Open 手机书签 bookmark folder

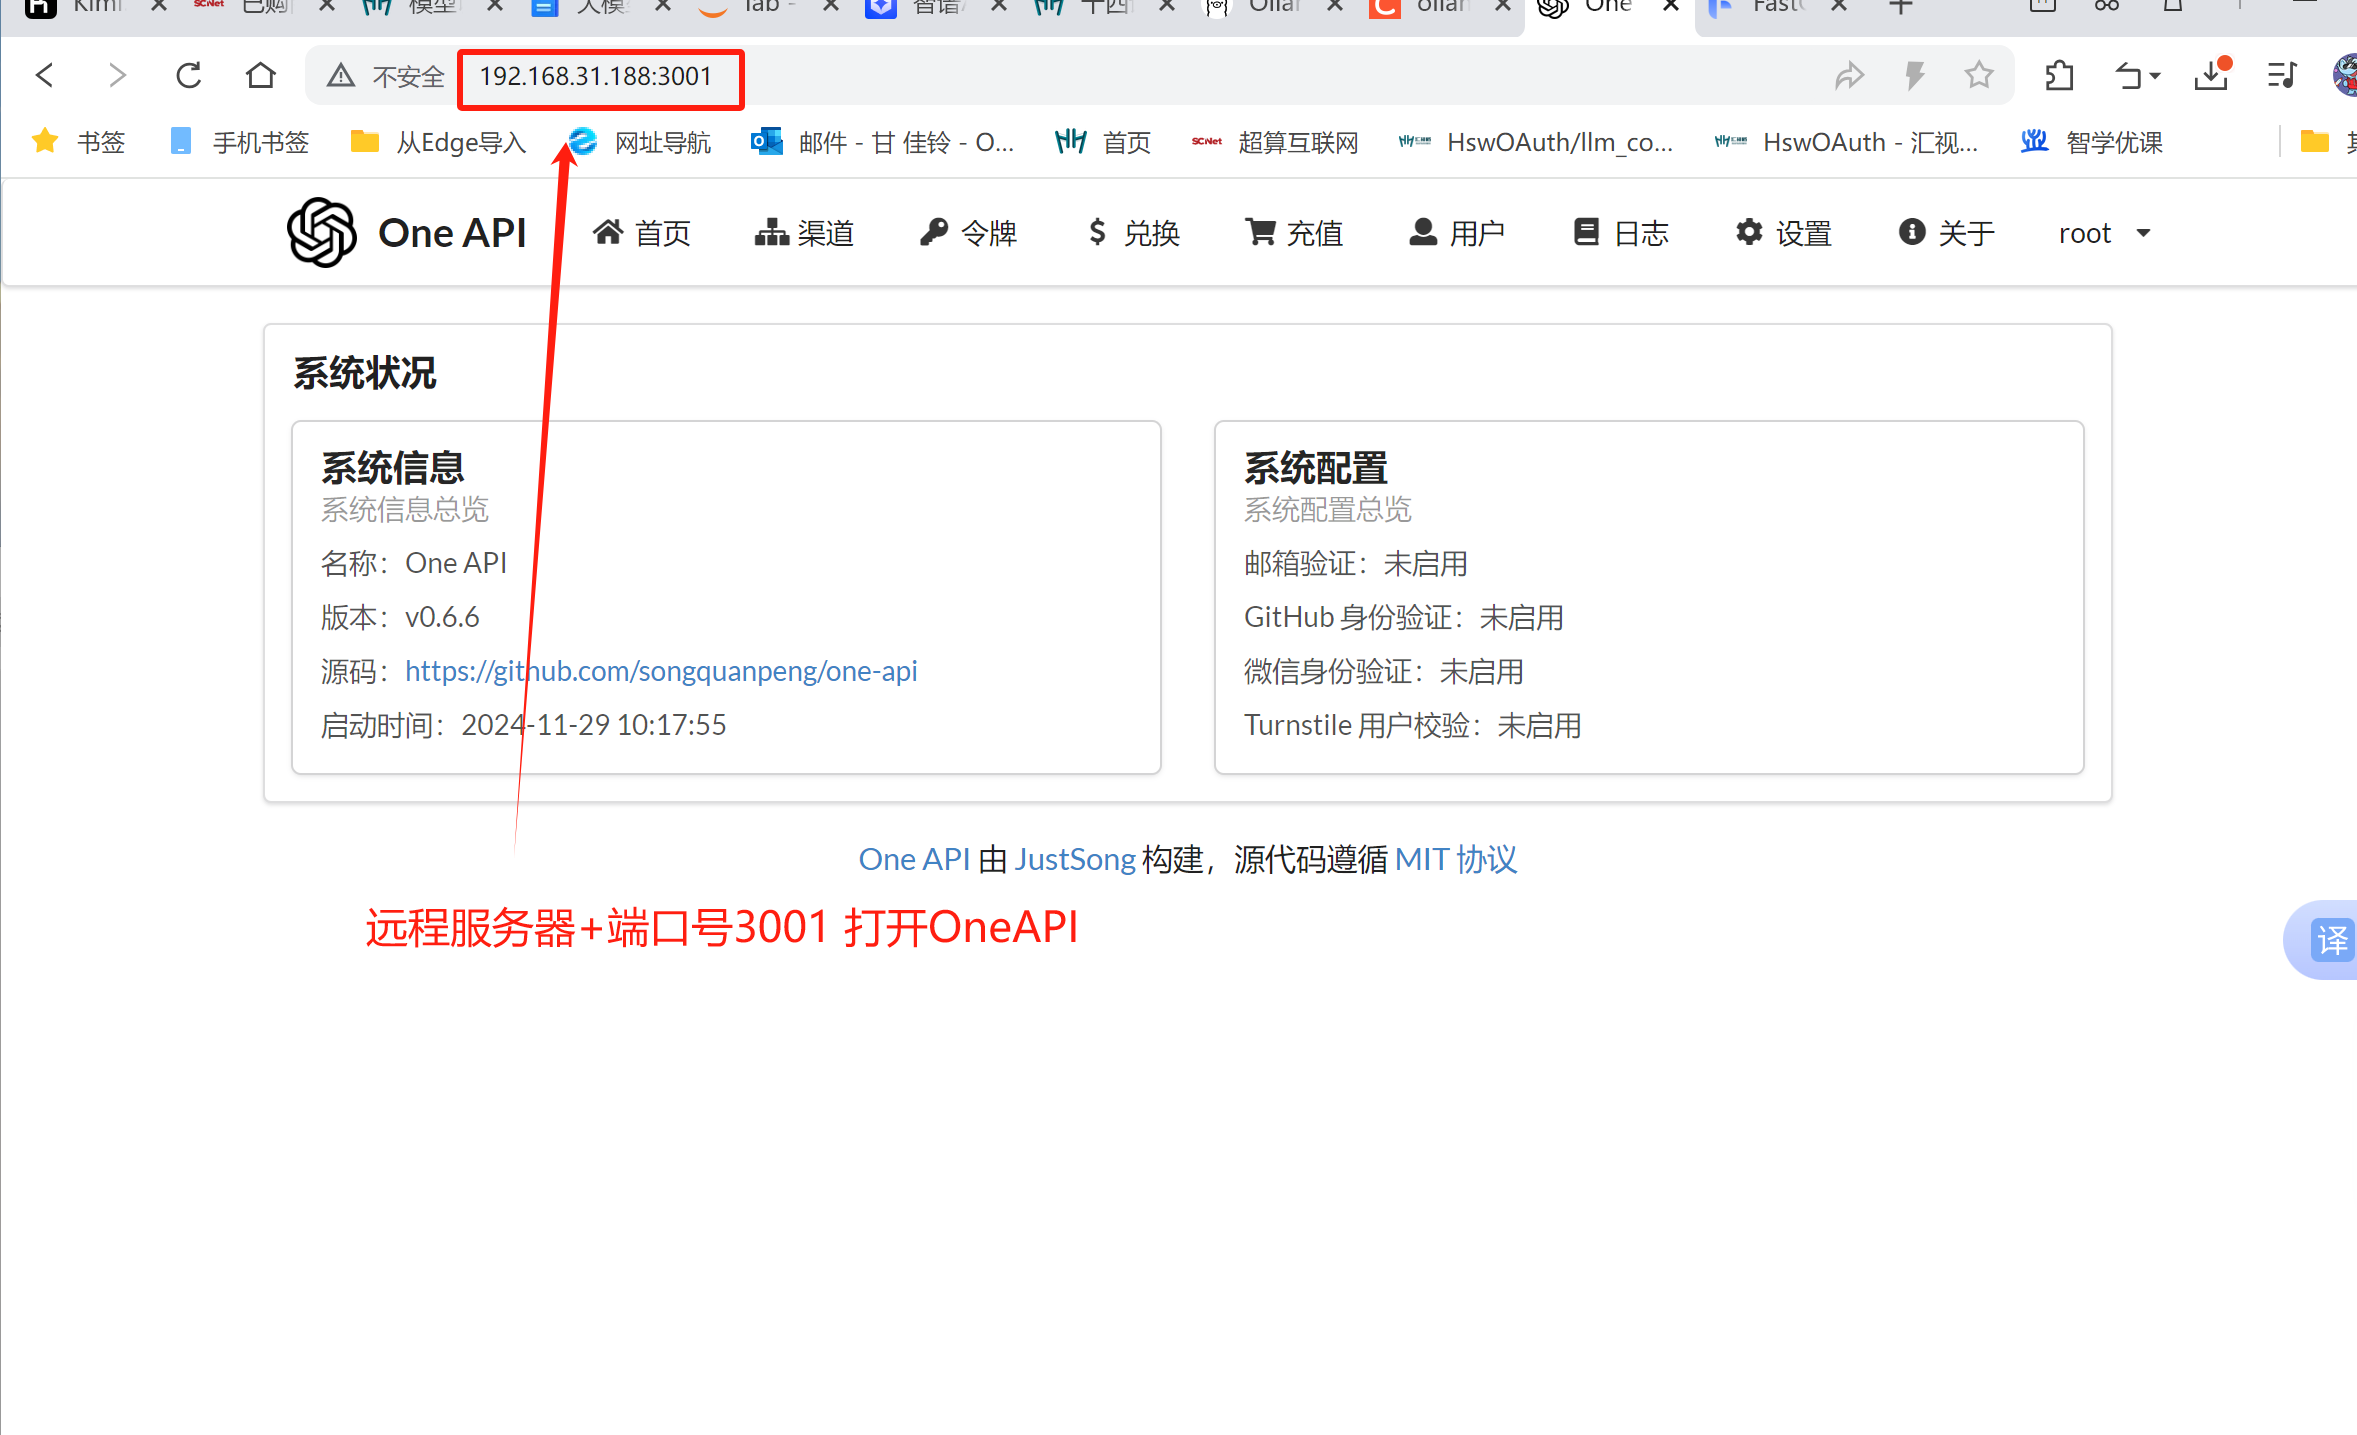pyautogui.click(x=239, y=142)
